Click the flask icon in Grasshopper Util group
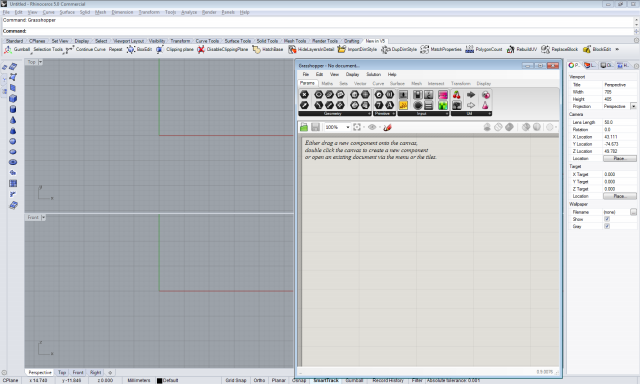 point(485,105)
